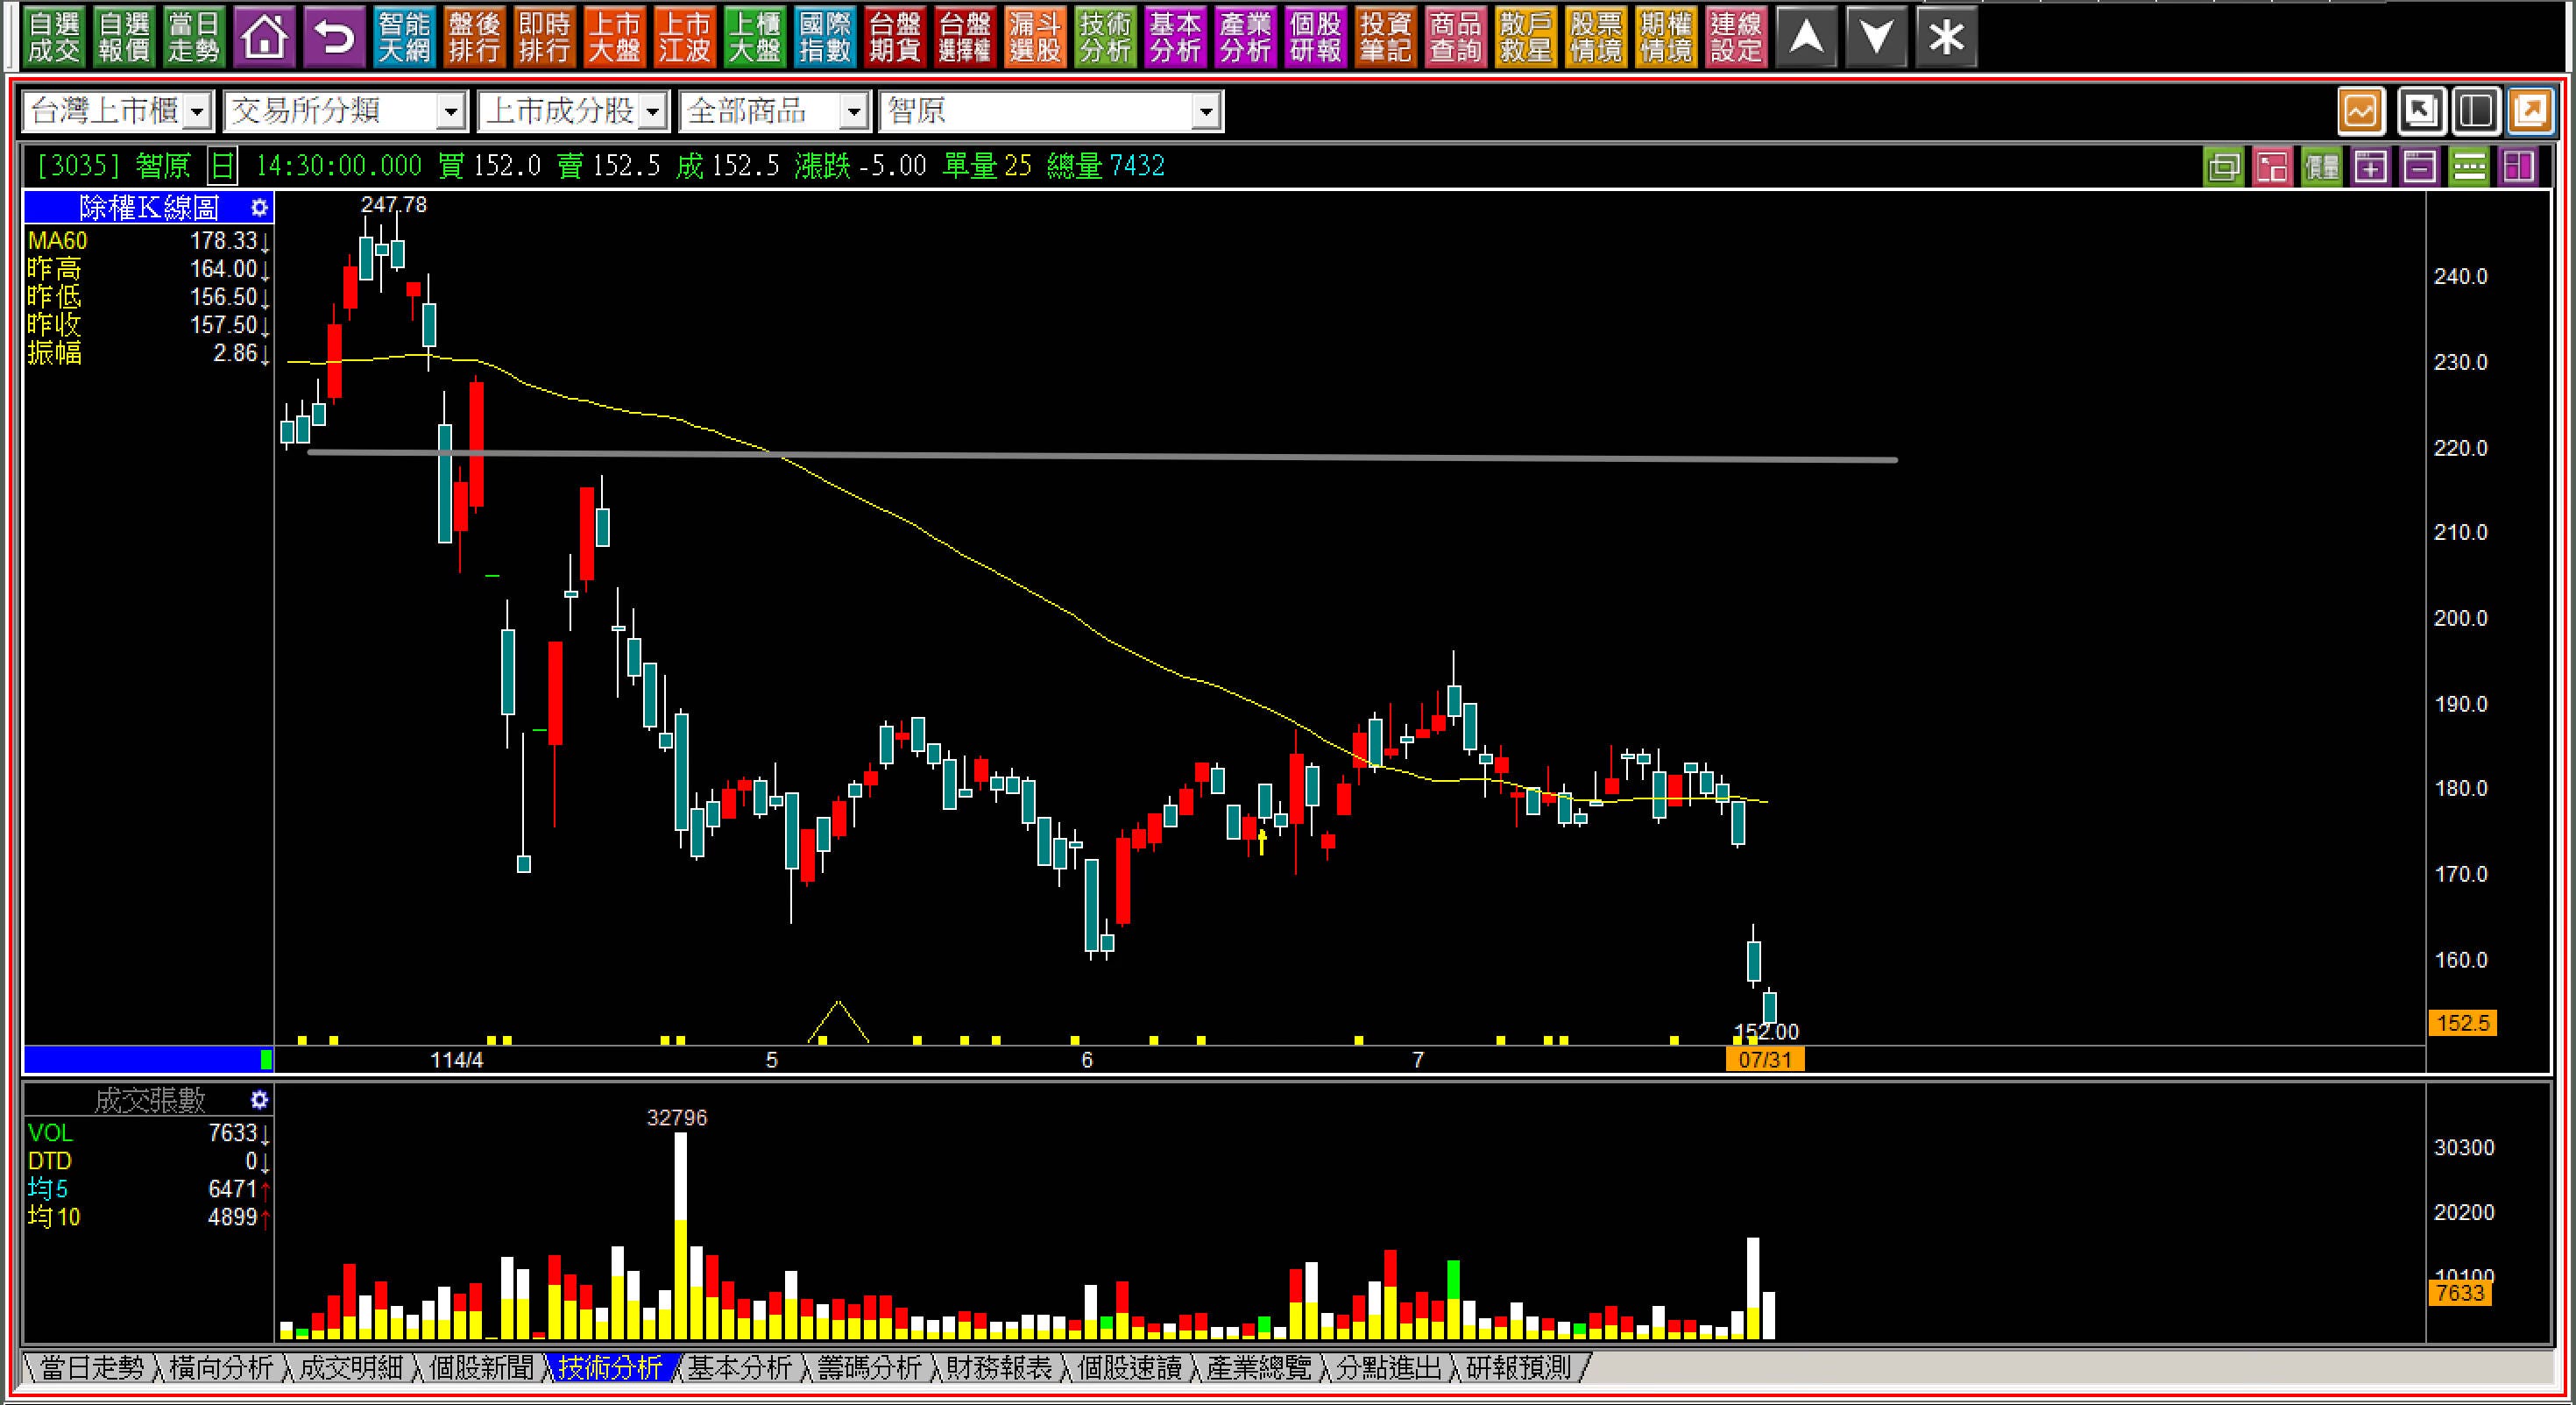This screenshot has height=1405, width=2576.
Task: Toggle the 日 period box beside 智原
Action: [222, 166]
